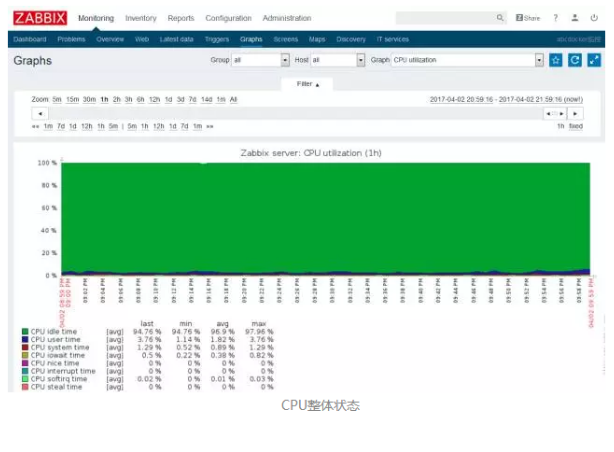This screenshot has width=614, height=452.
Task: Click the left arrow of time slider
Action: click(x=40, y=114)
